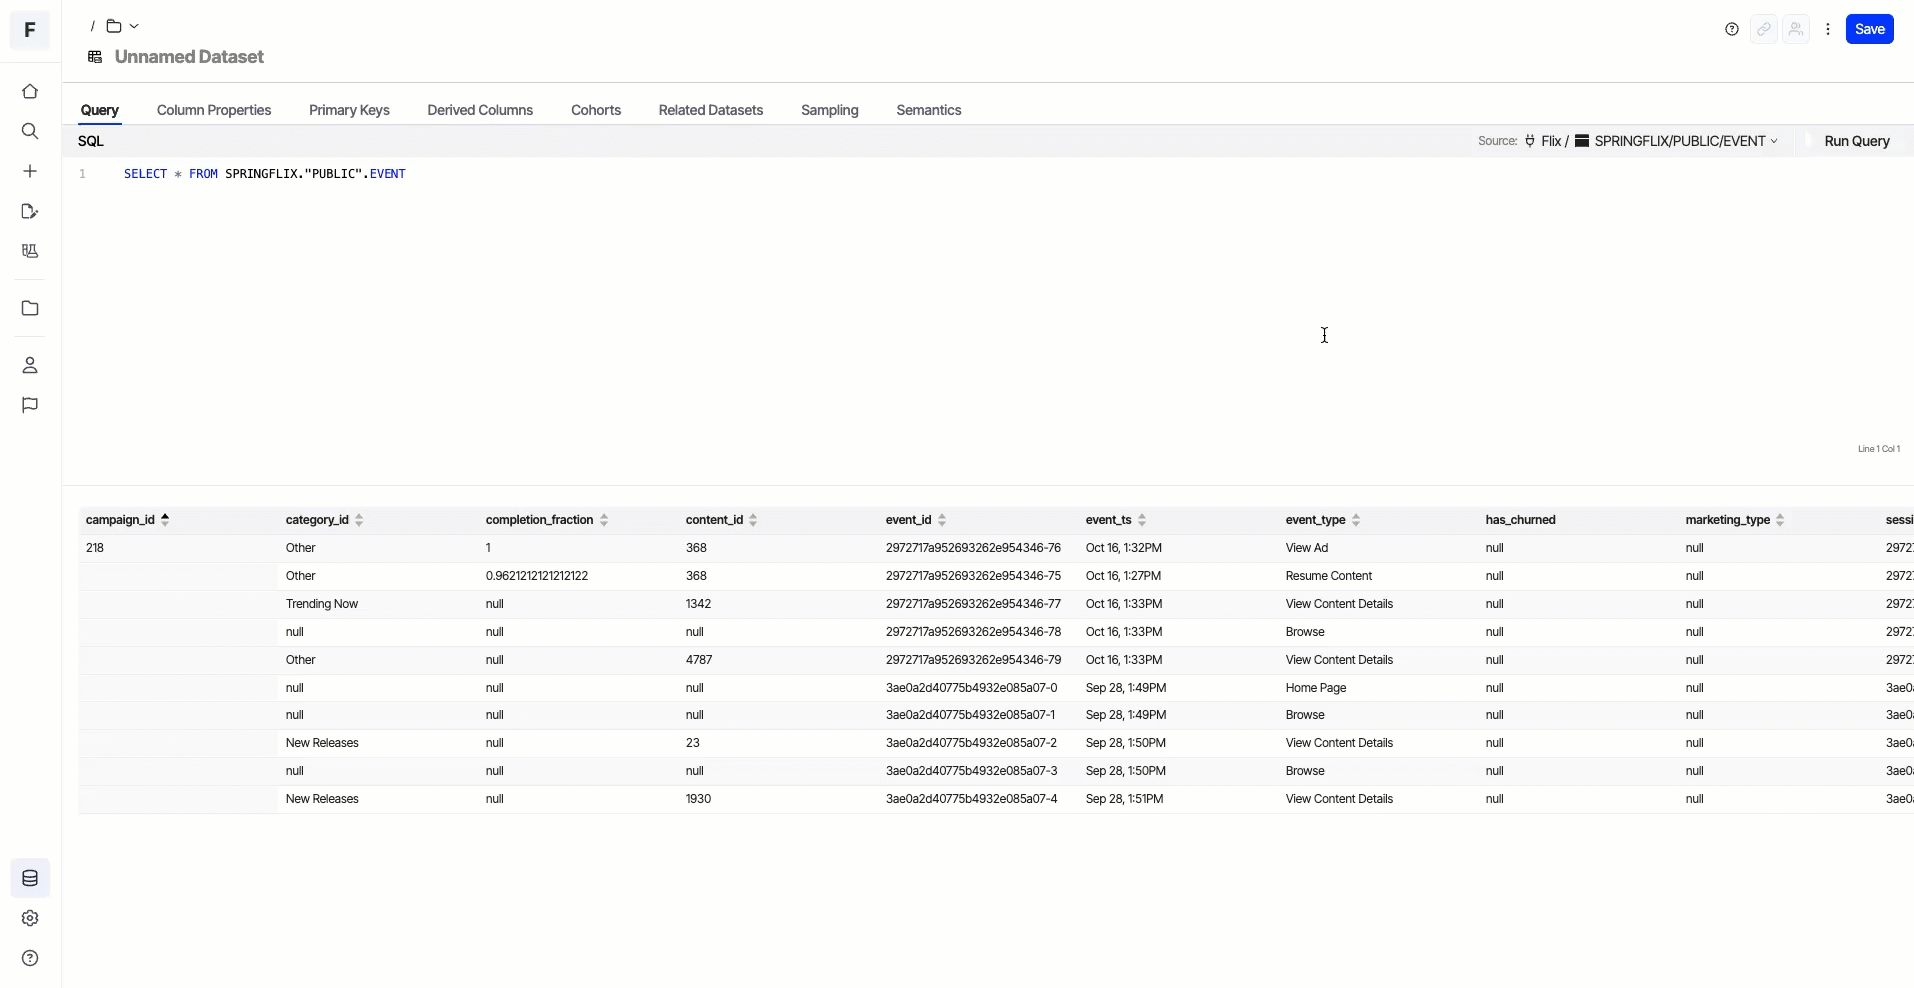Click the dataset table icon beside title
Screen dimensions: 1914x988
pos(95,57)
